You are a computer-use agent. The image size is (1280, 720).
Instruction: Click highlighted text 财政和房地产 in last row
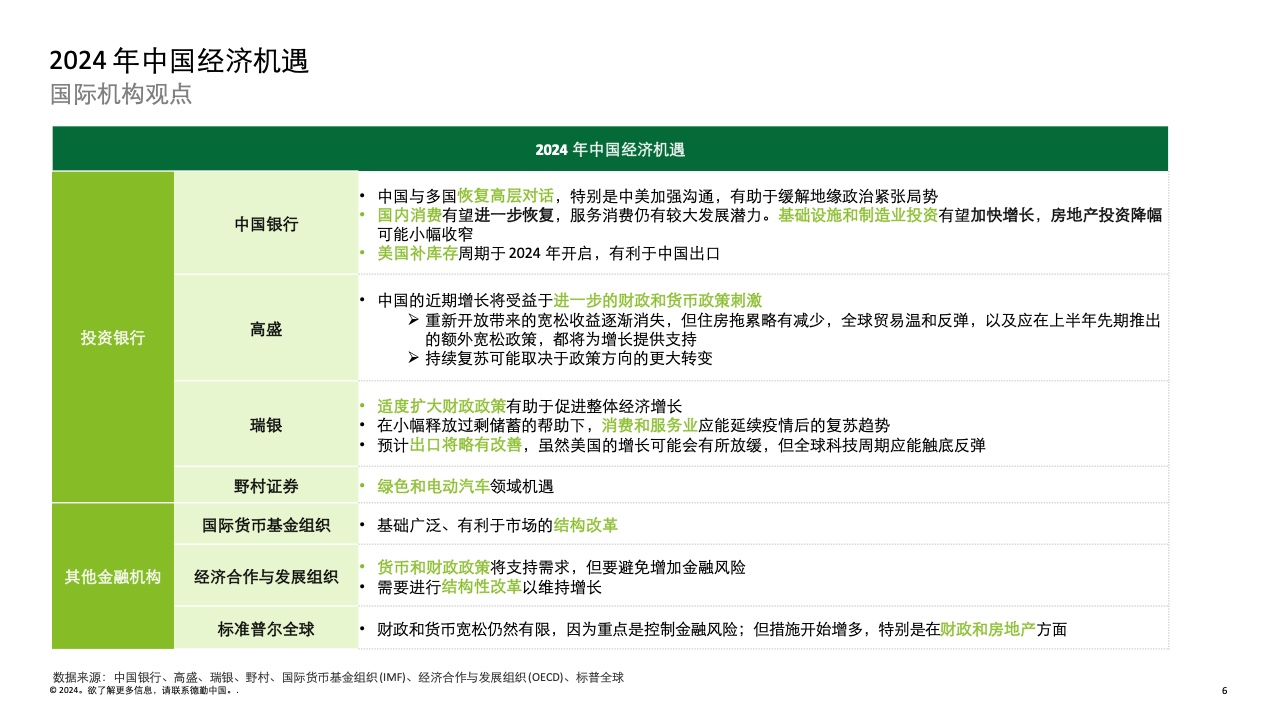[987, 629]
